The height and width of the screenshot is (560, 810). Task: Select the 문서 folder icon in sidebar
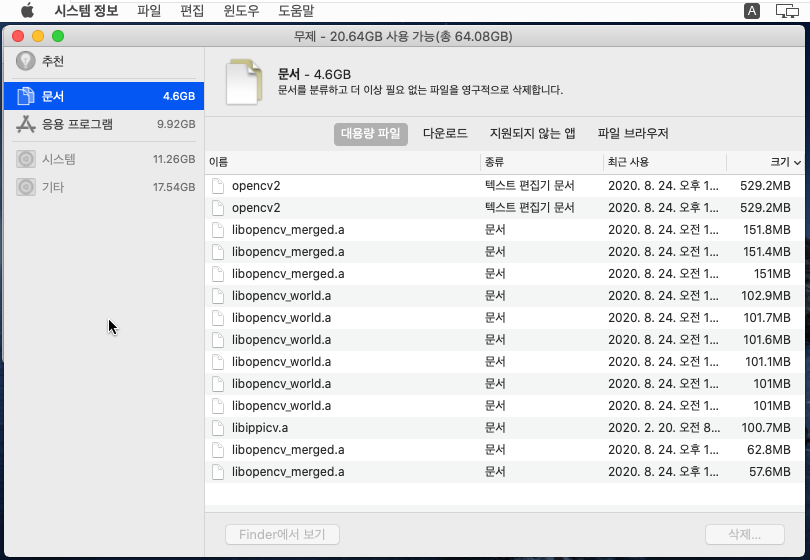(x=25, y=97)
